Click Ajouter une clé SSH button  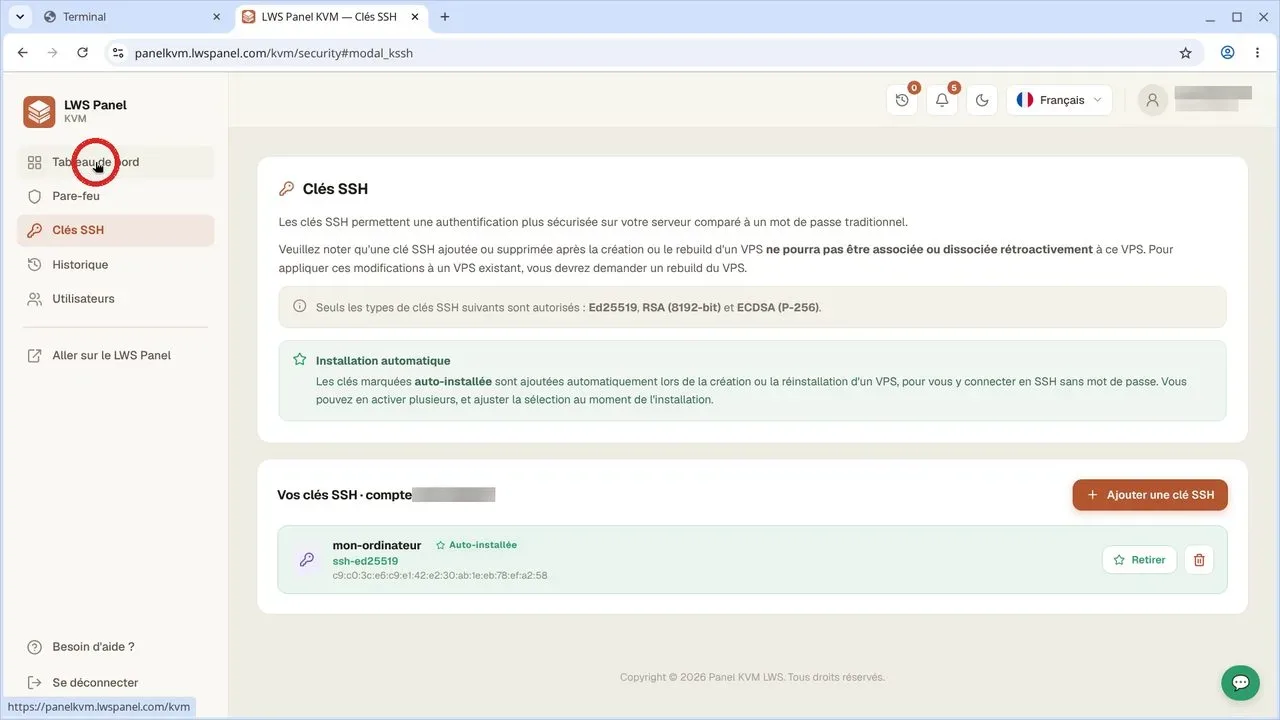[x=1150, y=495]
